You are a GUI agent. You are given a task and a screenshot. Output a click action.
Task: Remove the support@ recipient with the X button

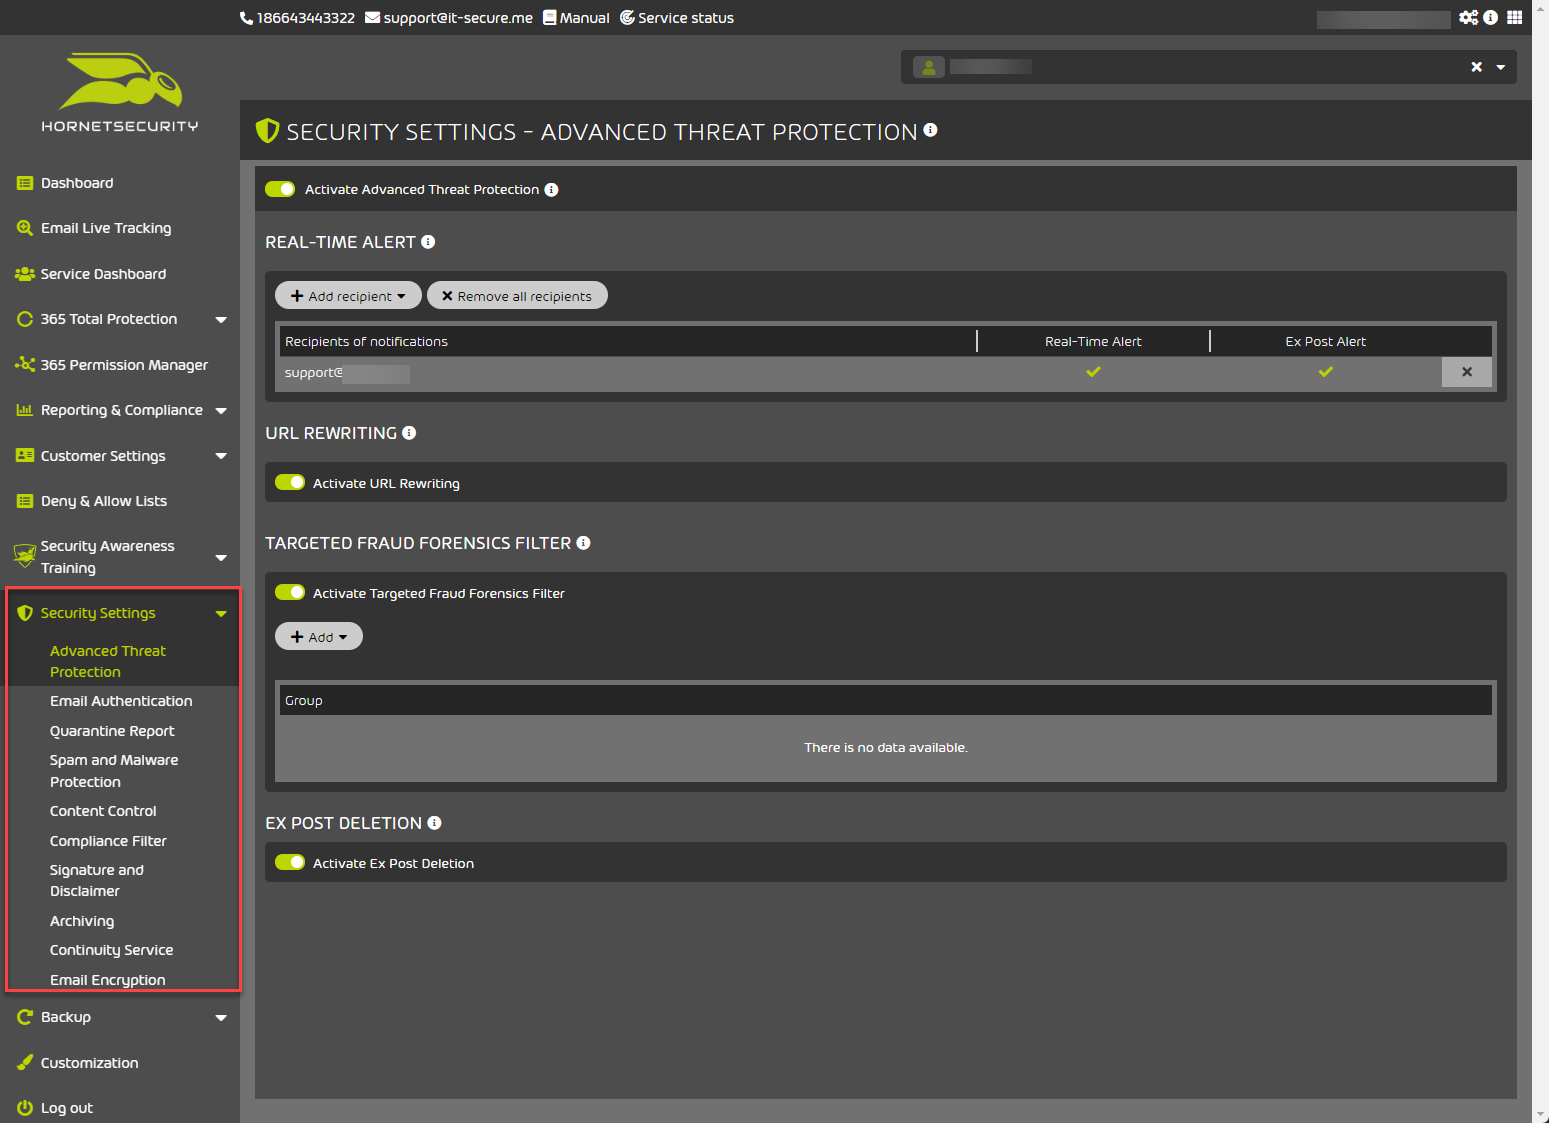(x=1467, y=372)
